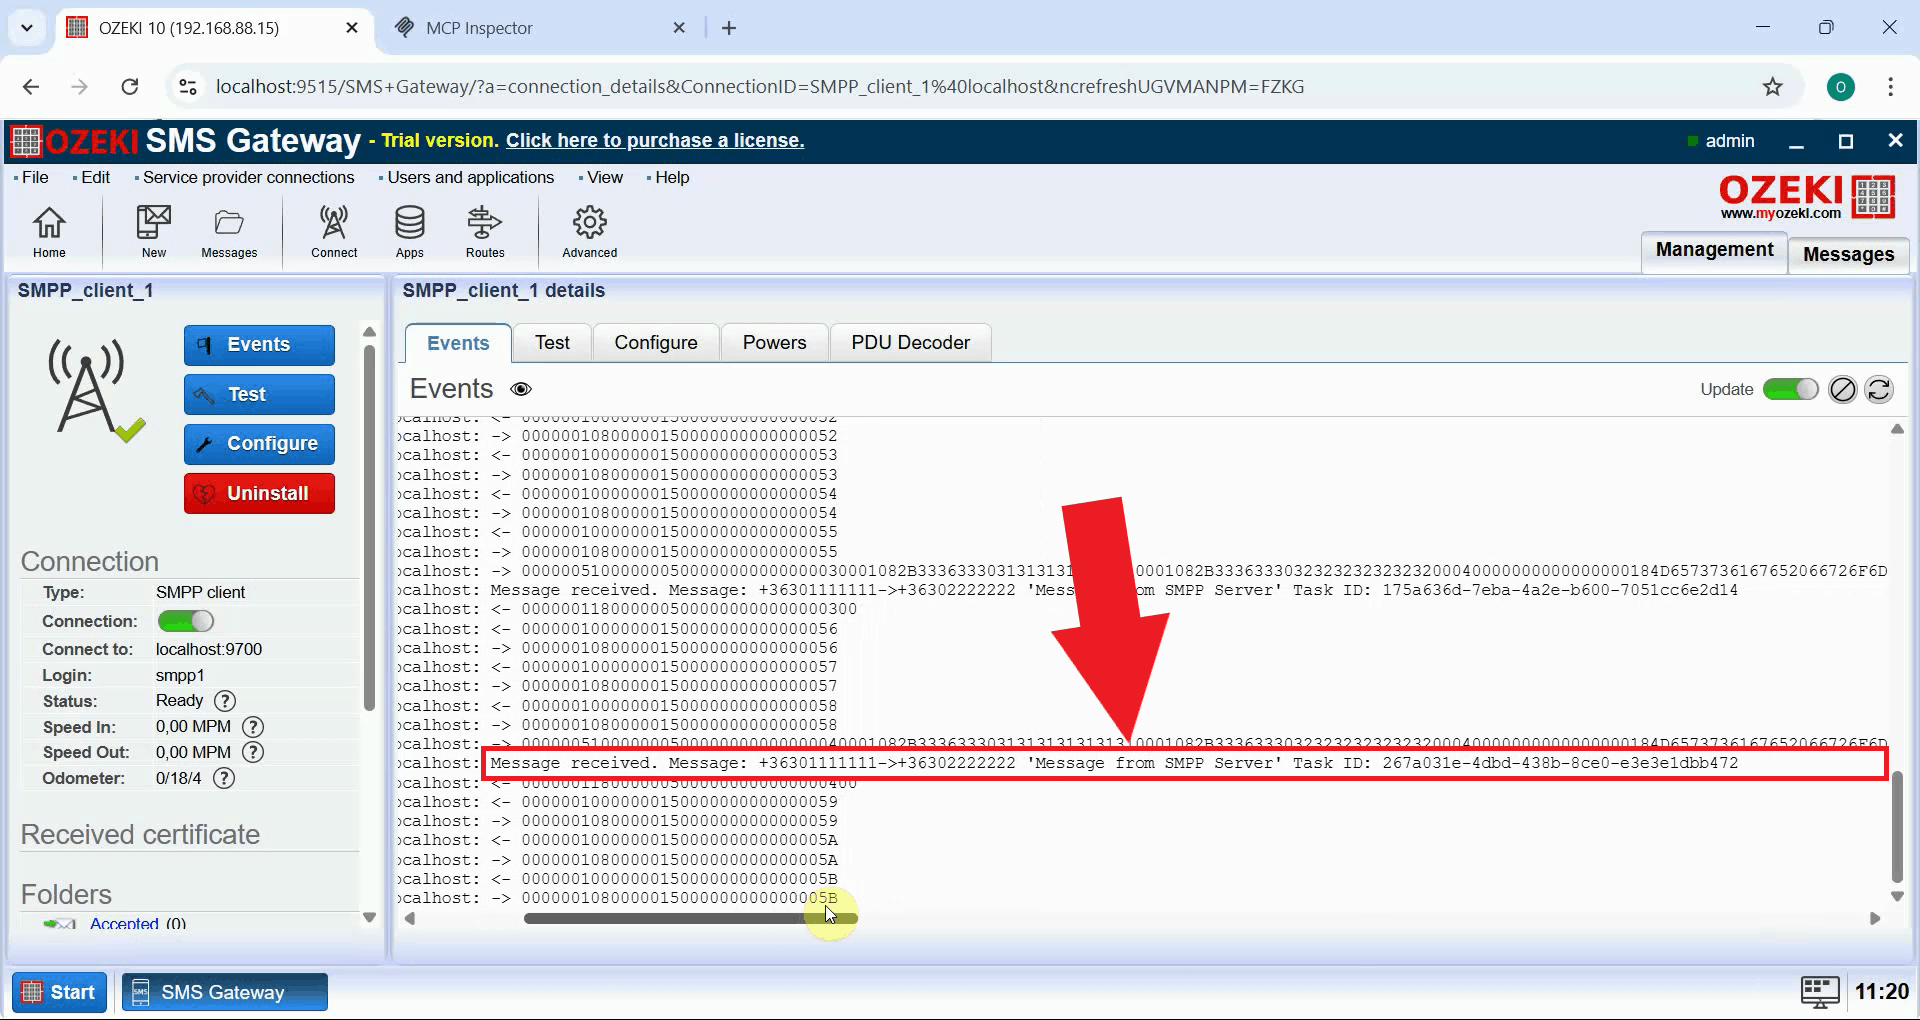1920x1020 pixels.
Task: Expand the Accepted folder
Action: [124, 924]
